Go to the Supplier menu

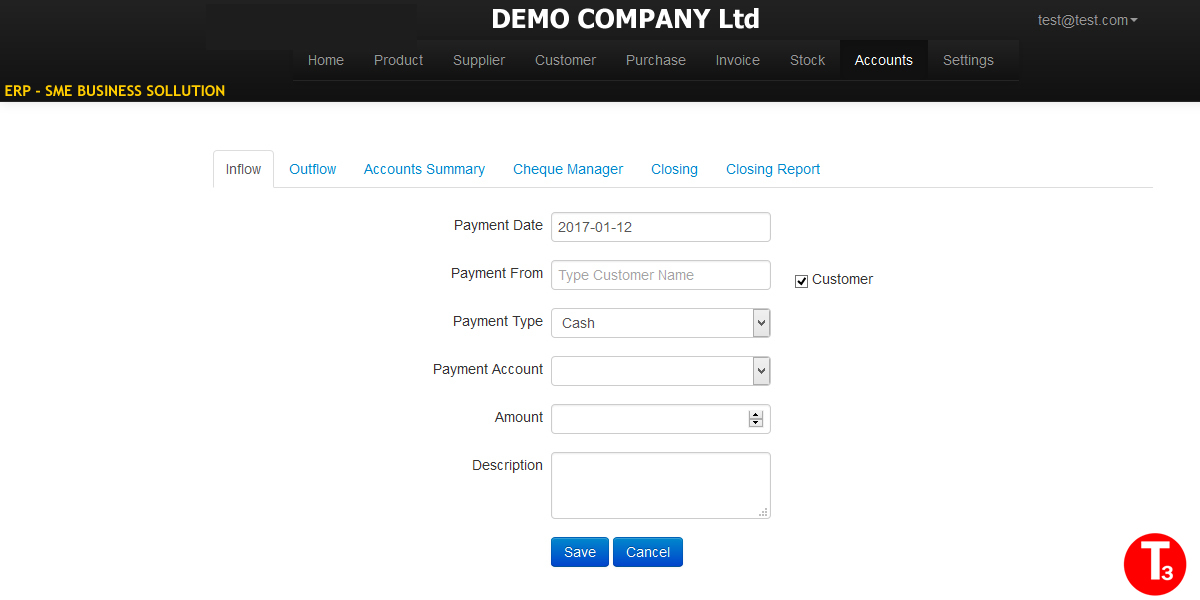coord(479,60)
